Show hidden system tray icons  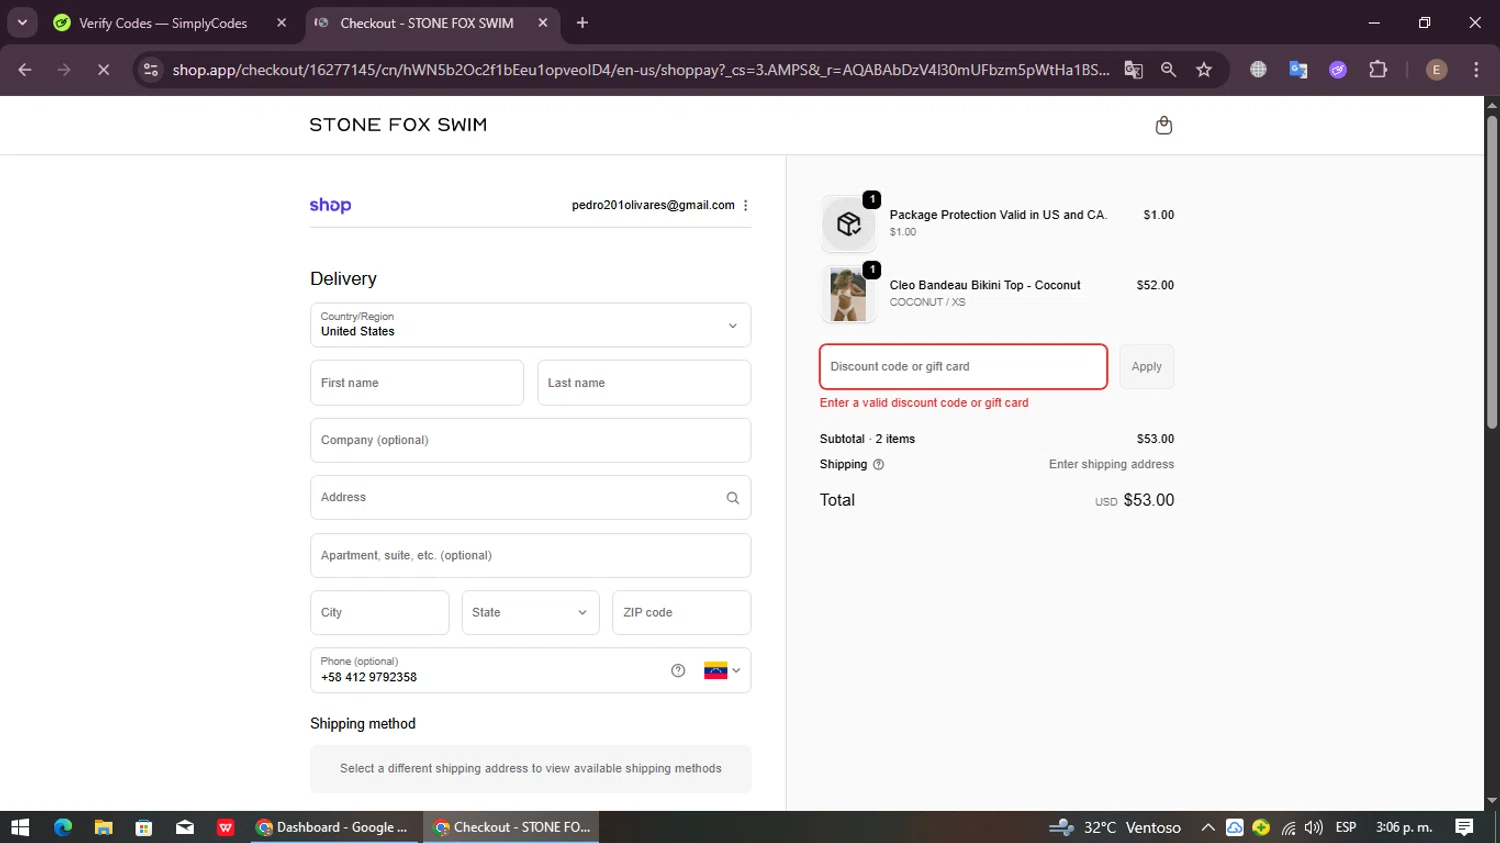1208,827
